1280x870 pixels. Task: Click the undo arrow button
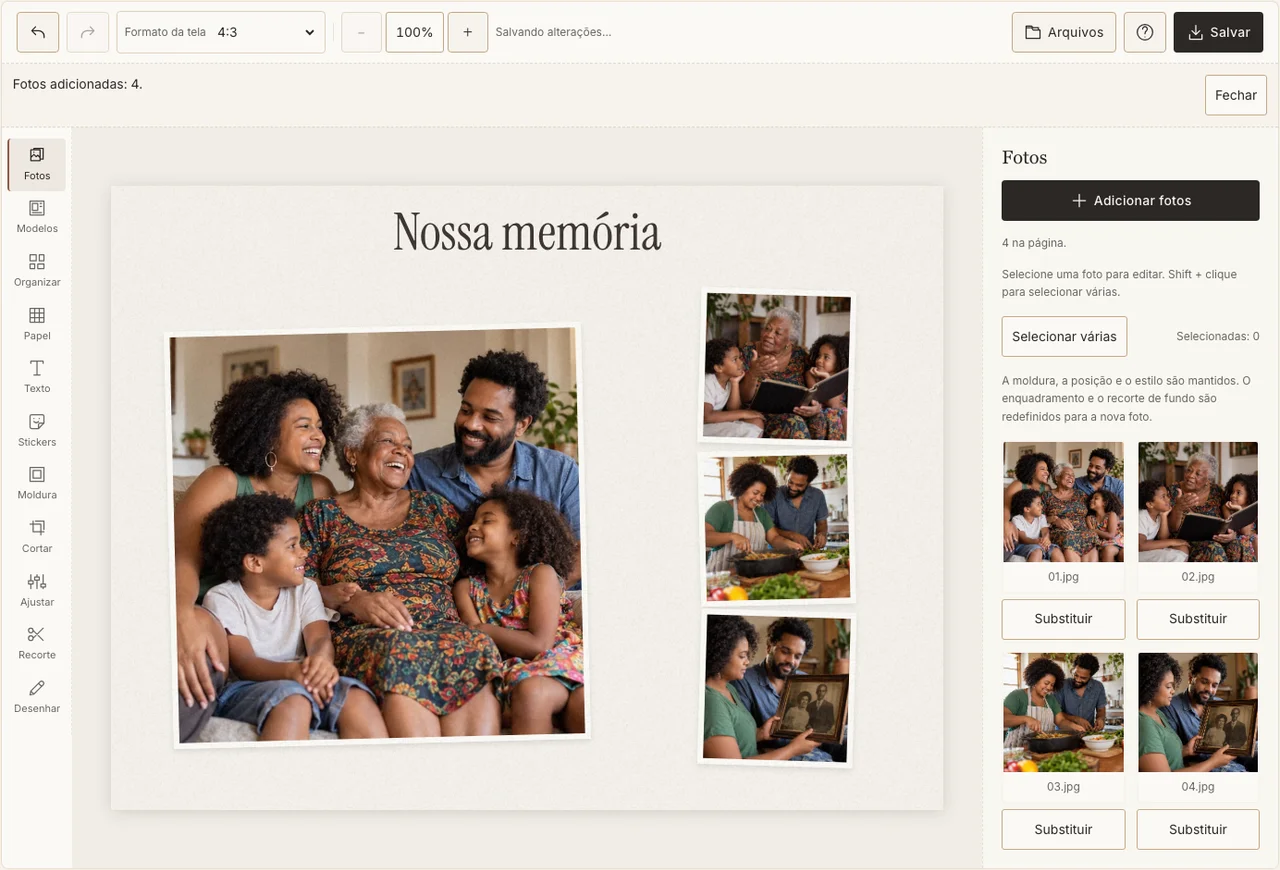(38, 32)
